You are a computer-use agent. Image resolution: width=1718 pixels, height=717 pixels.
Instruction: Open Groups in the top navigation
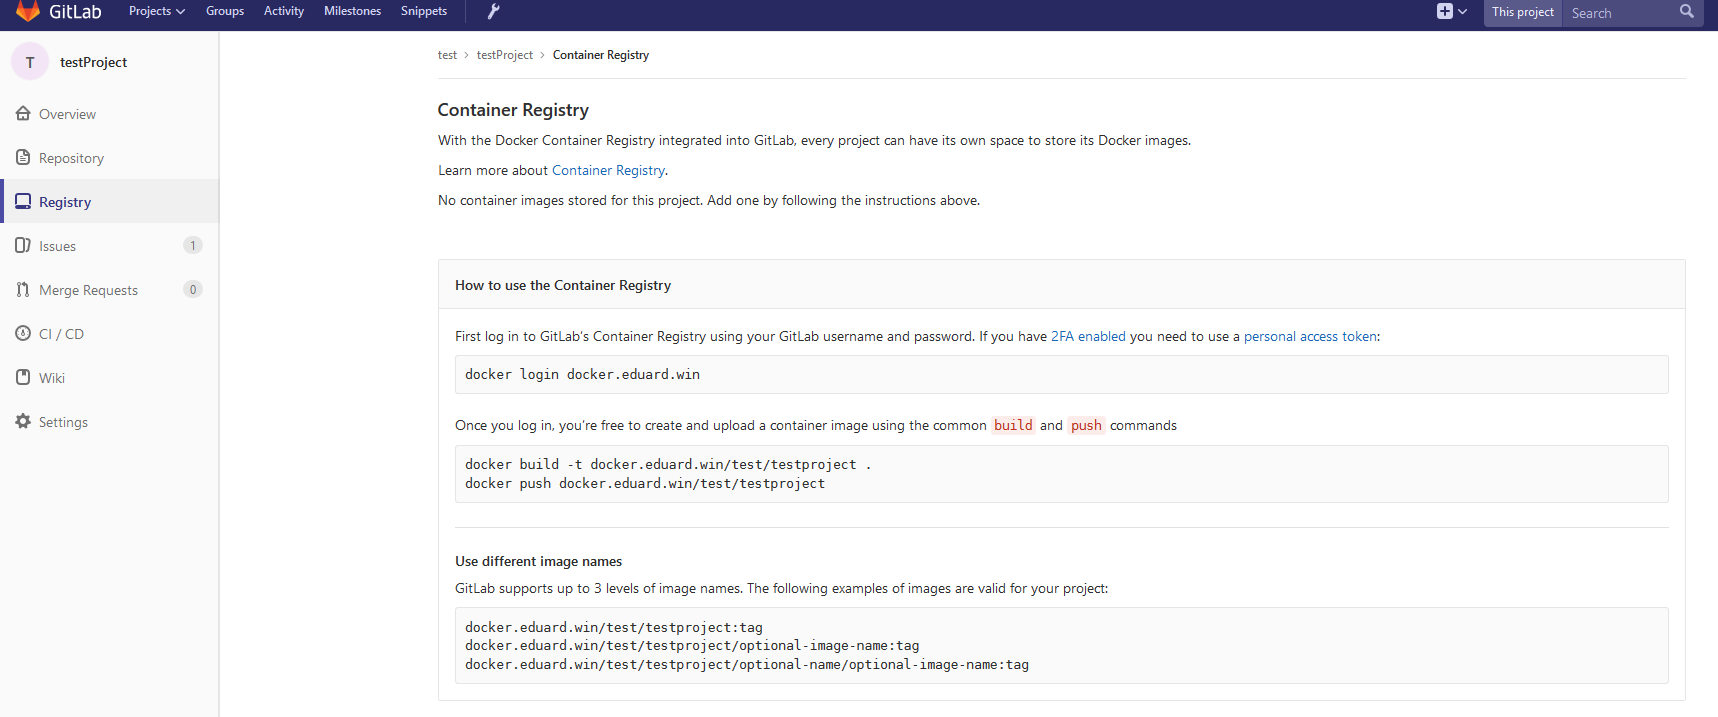tap(225, 11)
